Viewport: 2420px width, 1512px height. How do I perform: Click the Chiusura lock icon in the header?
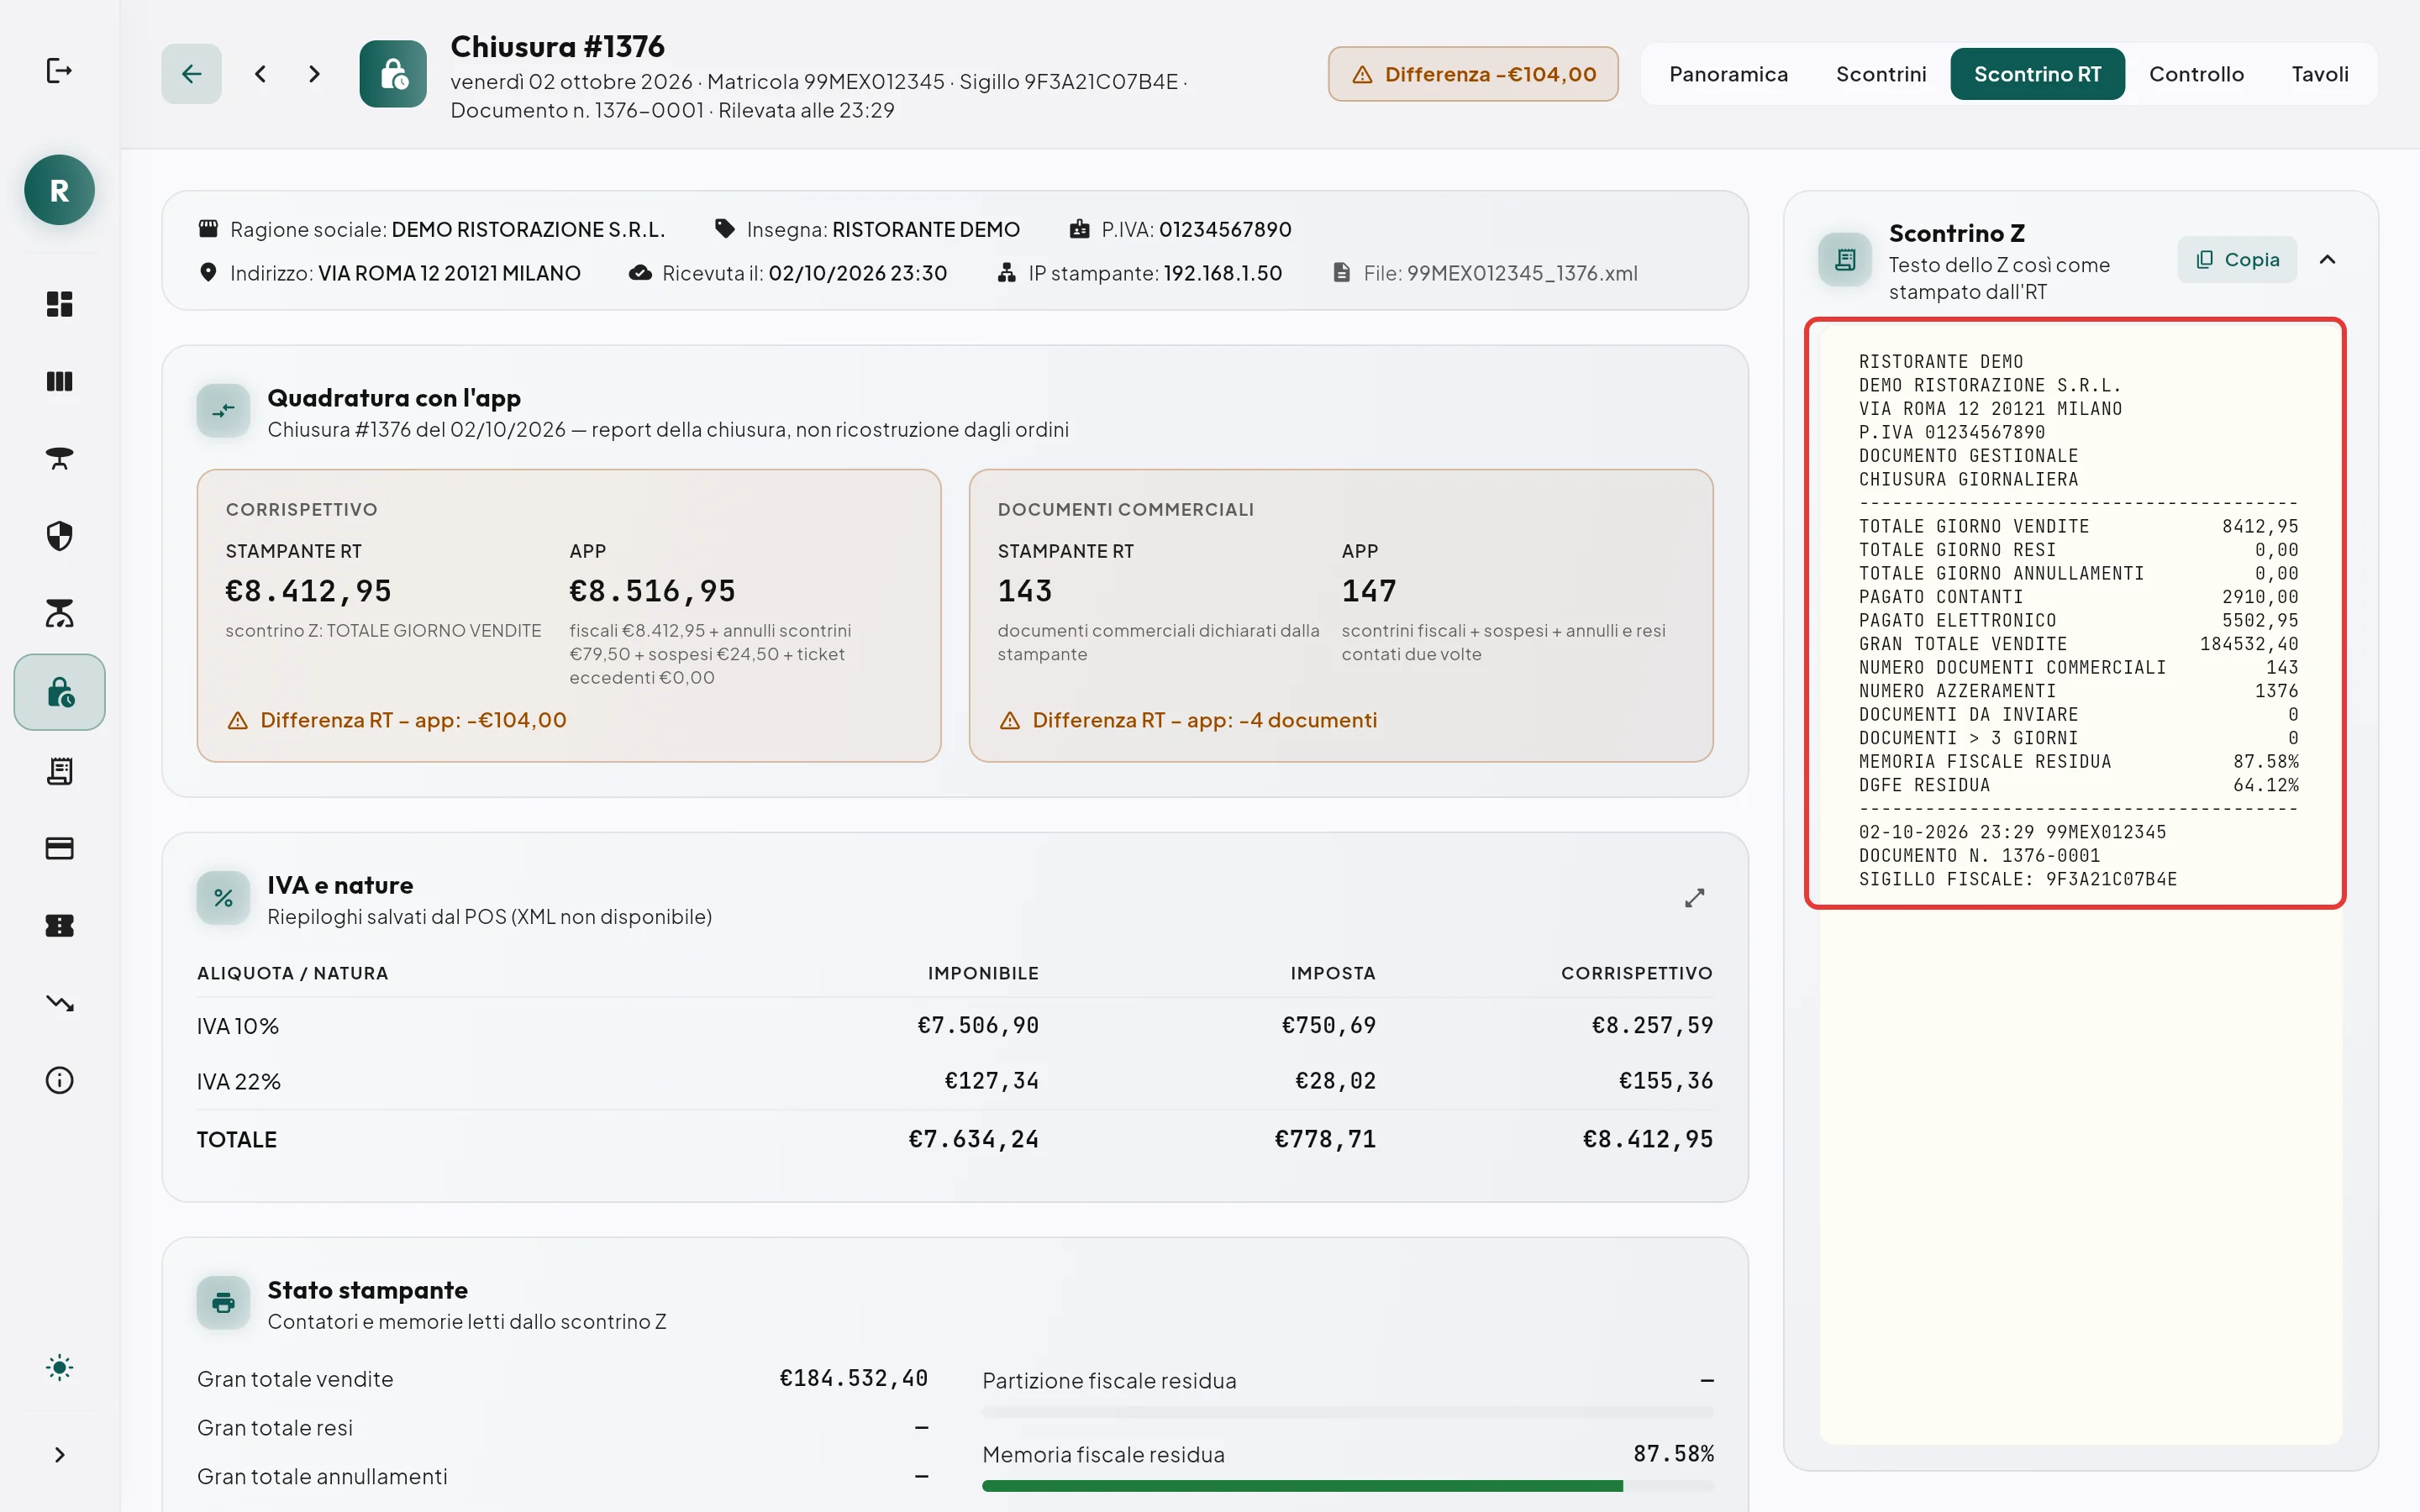tap(393, 74)
